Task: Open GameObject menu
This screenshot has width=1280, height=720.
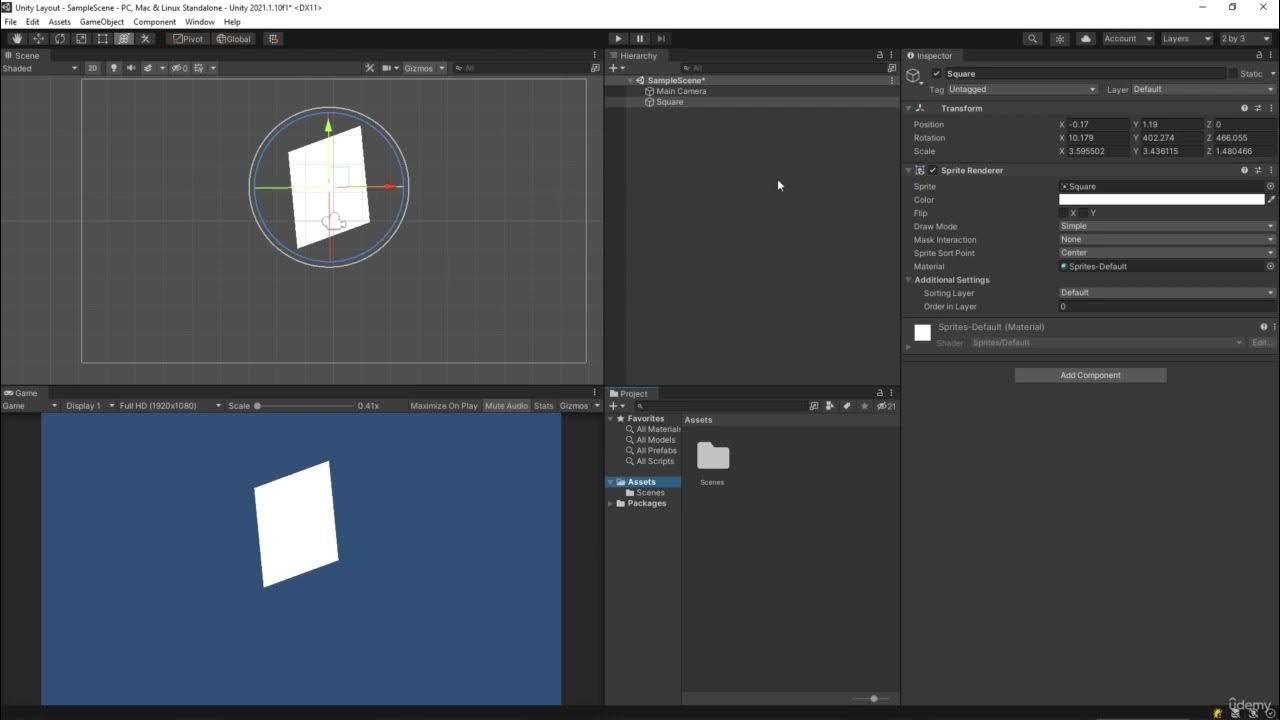Action: point(102,22)
